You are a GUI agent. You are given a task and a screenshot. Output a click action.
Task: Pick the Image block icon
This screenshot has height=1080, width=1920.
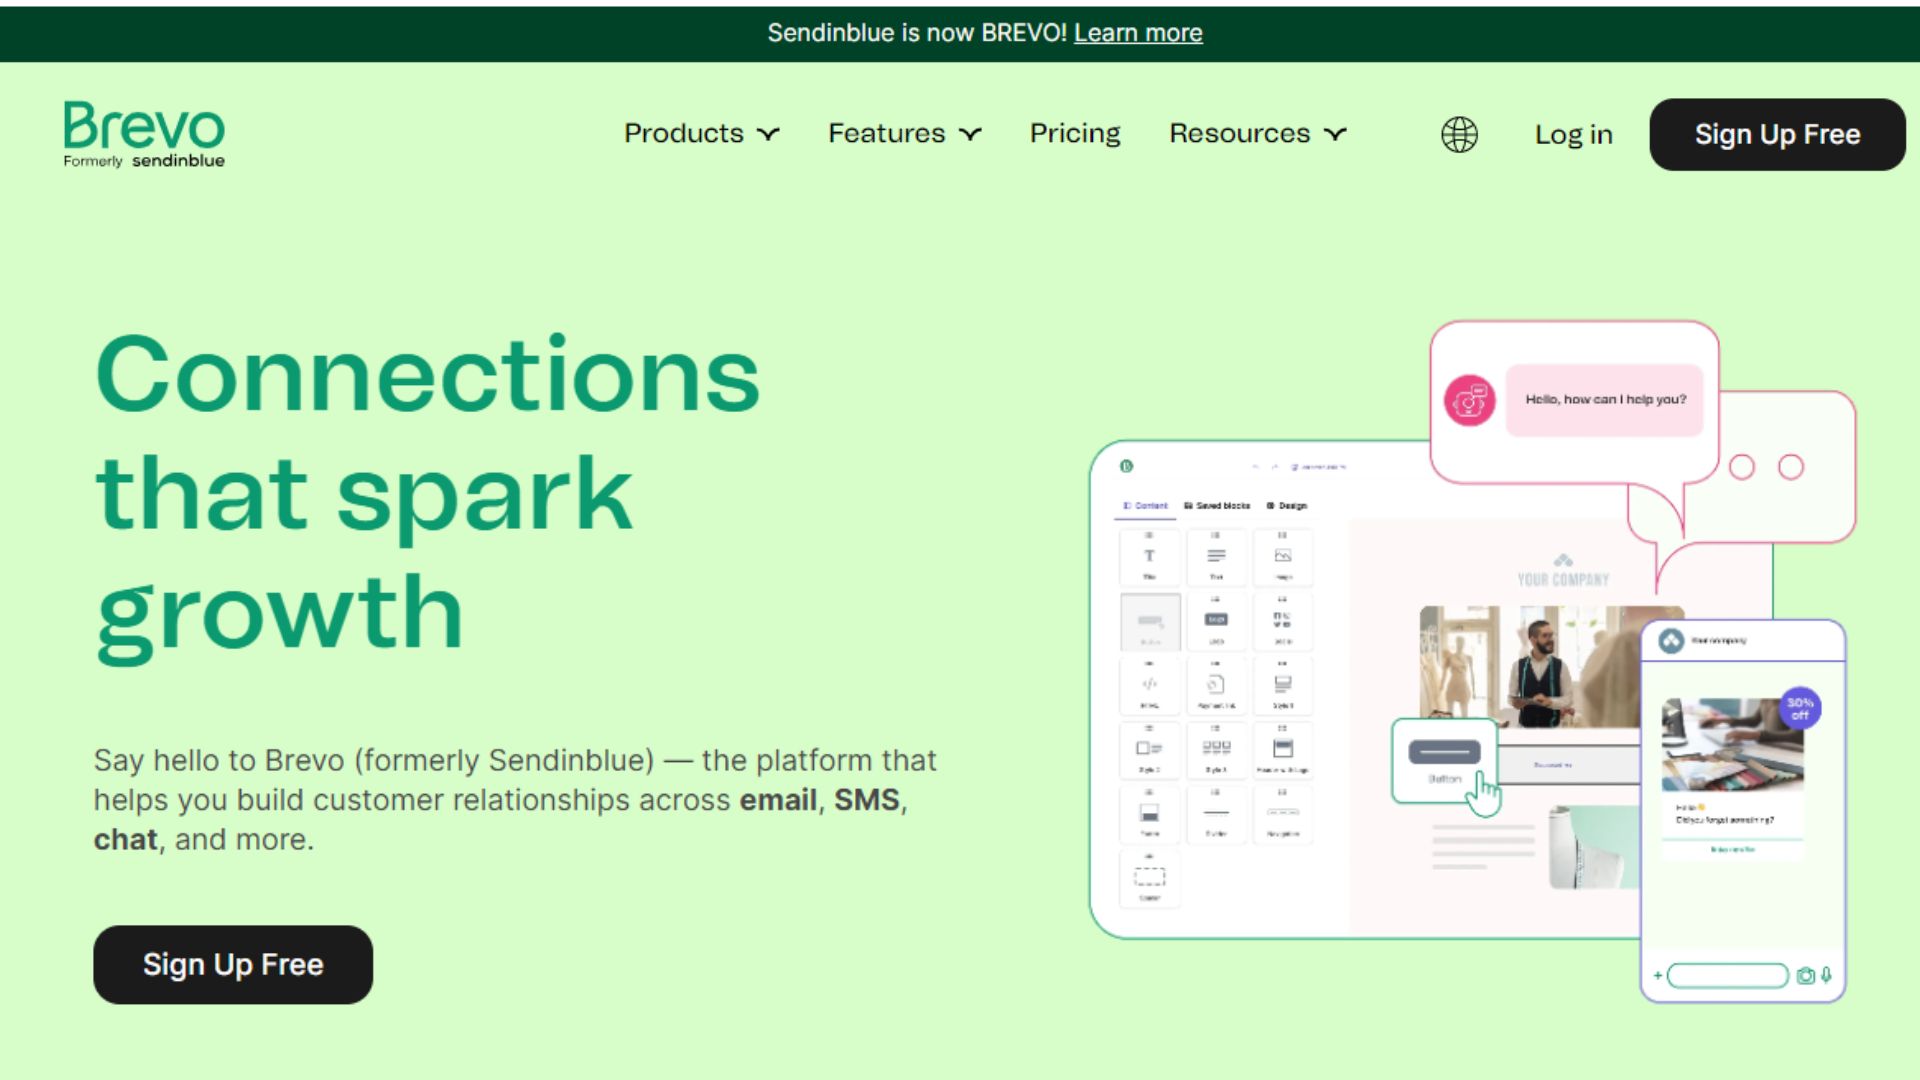1283,557
